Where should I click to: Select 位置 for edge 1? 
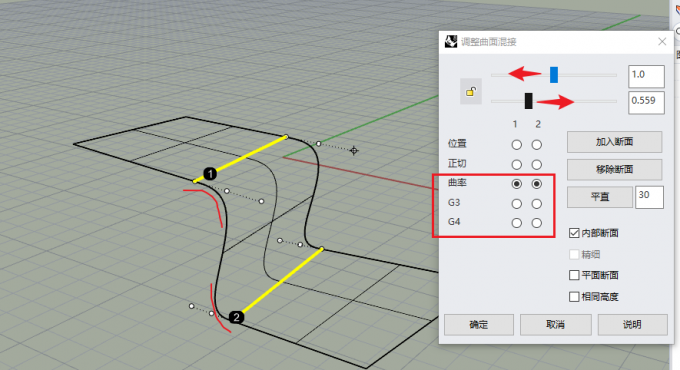[517, 144]
